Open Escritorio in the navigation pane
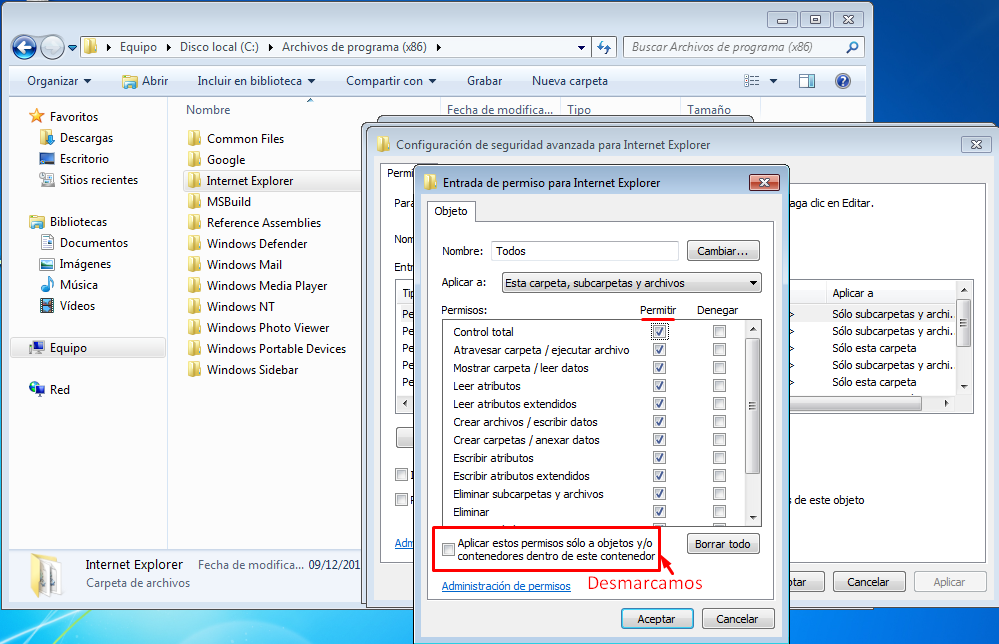 click(84, 159)
